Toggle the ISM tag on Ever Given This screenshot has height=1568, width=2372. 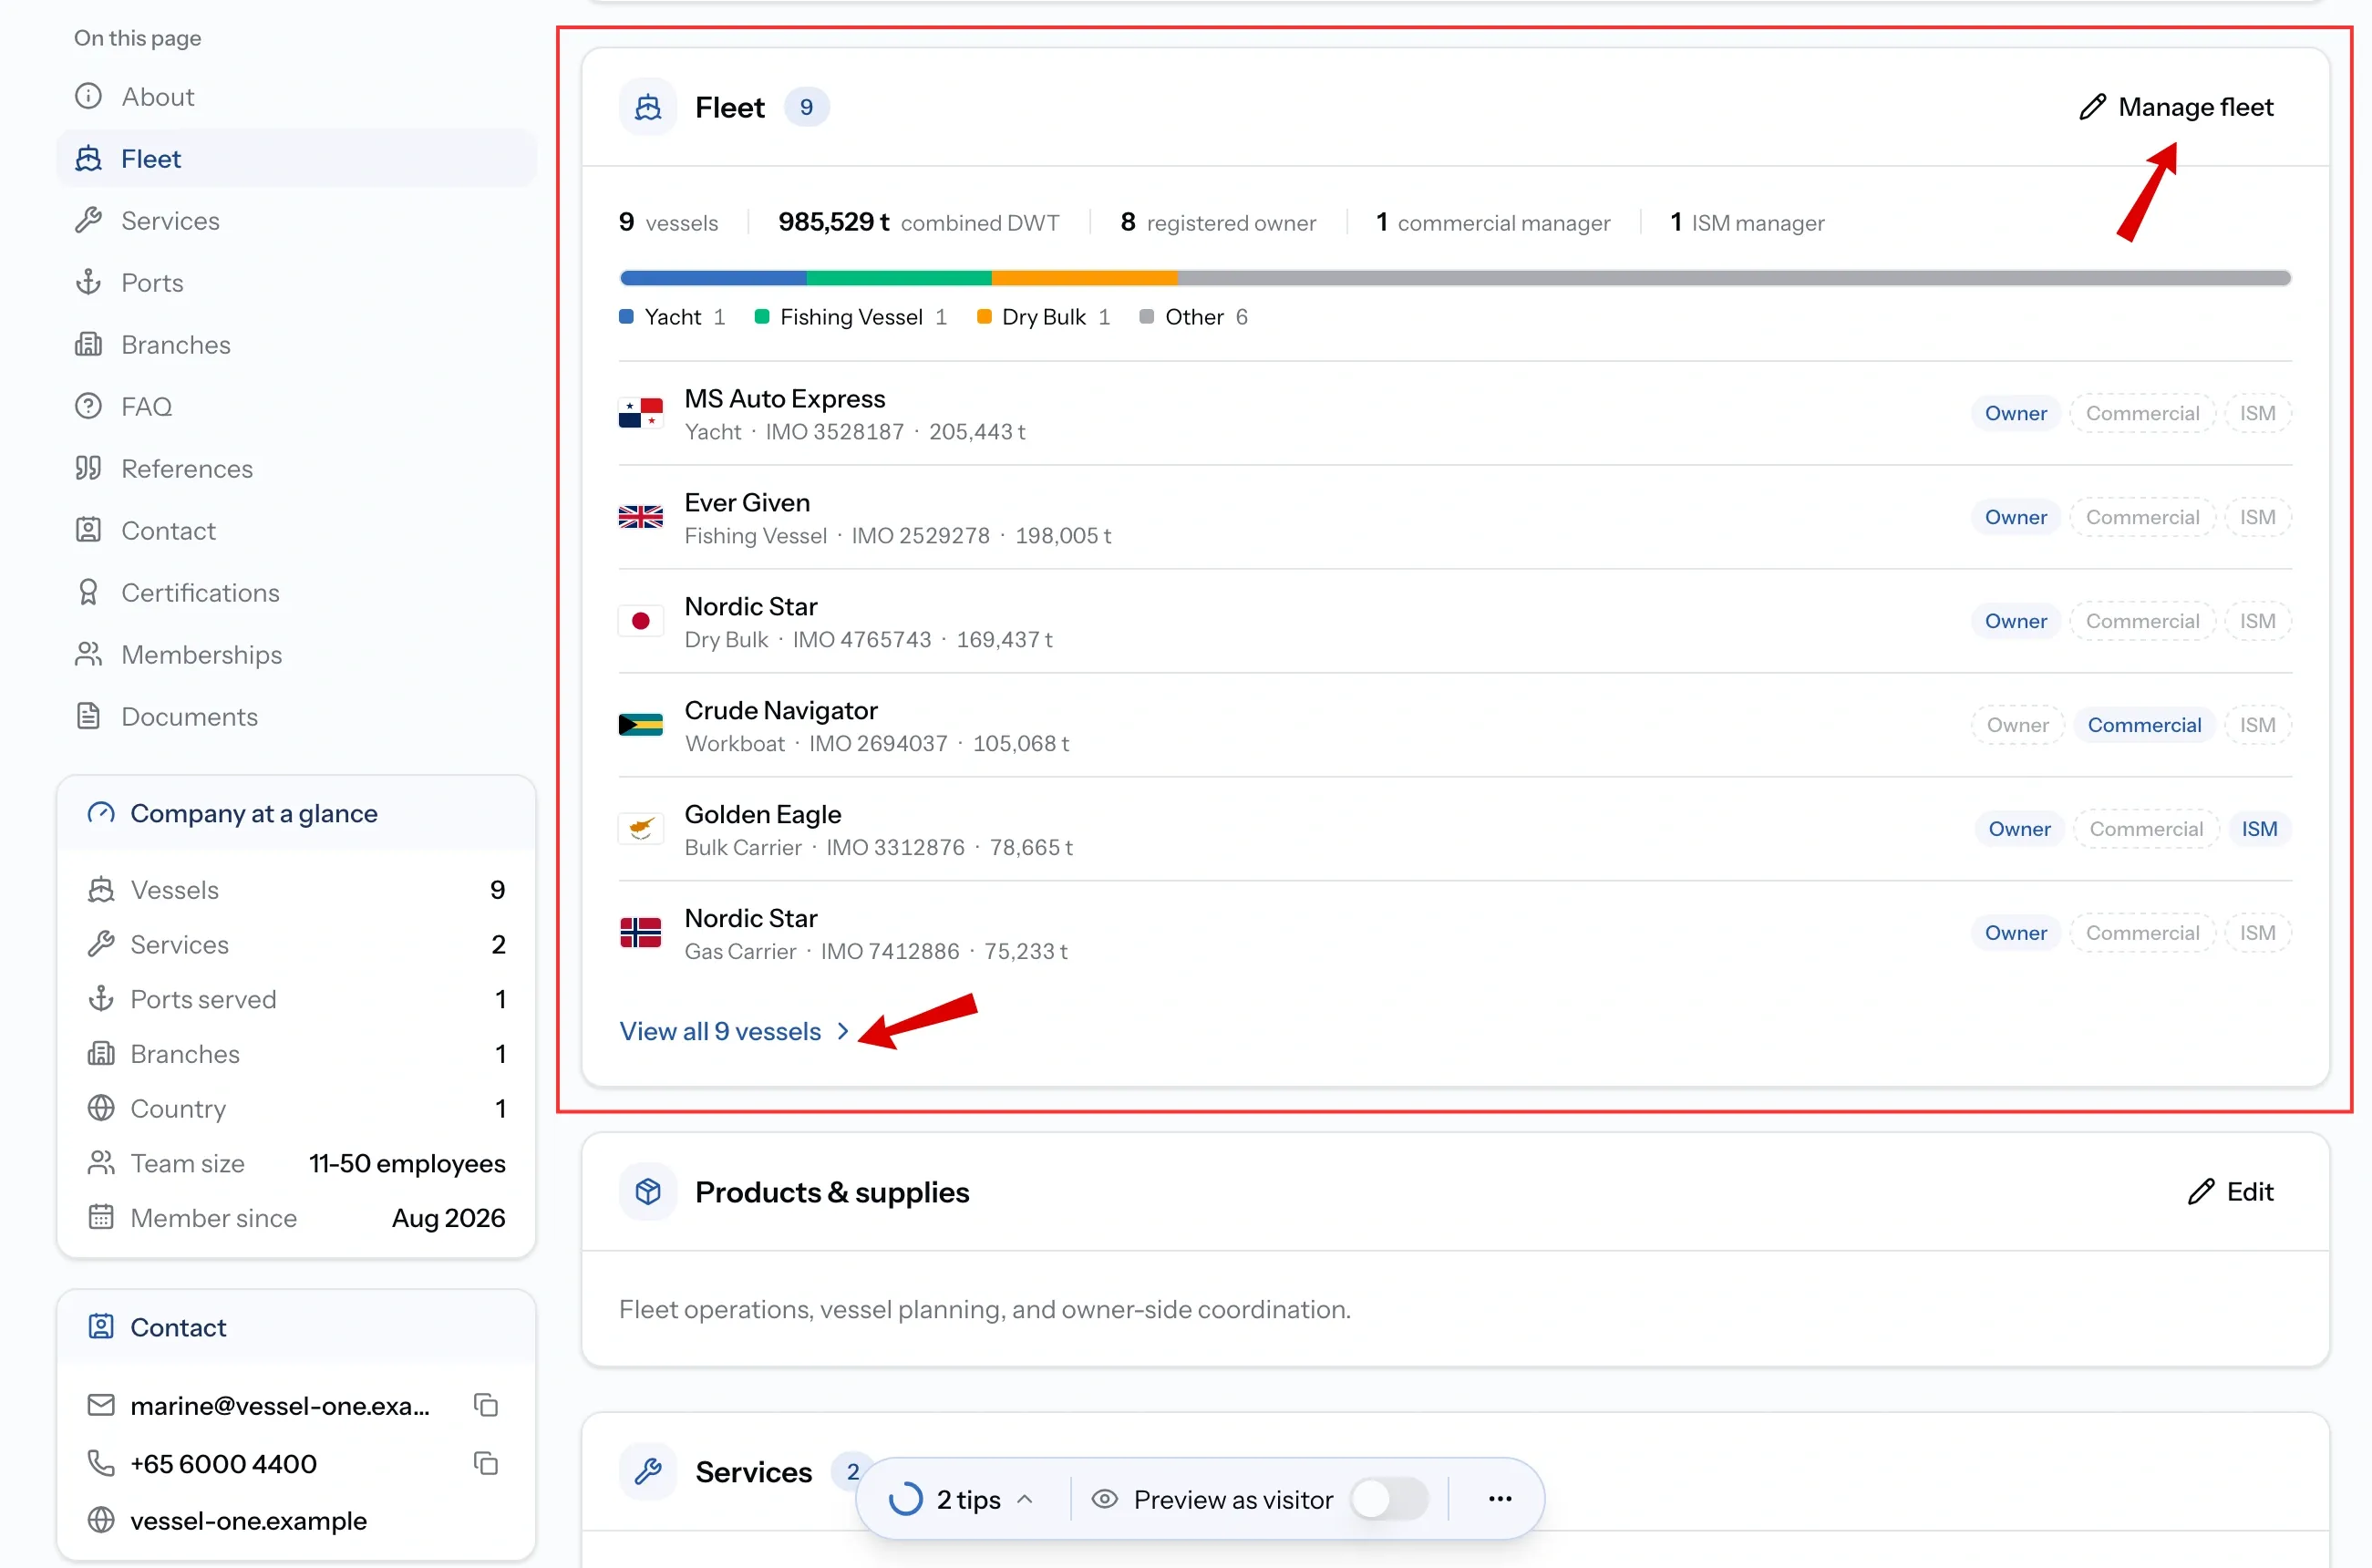2256,517
